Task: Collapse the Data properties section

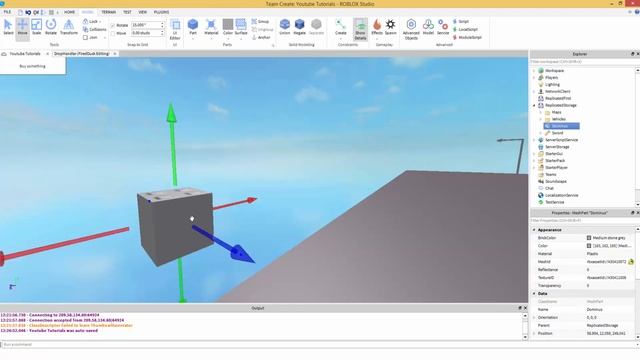Action: point(534,293)
